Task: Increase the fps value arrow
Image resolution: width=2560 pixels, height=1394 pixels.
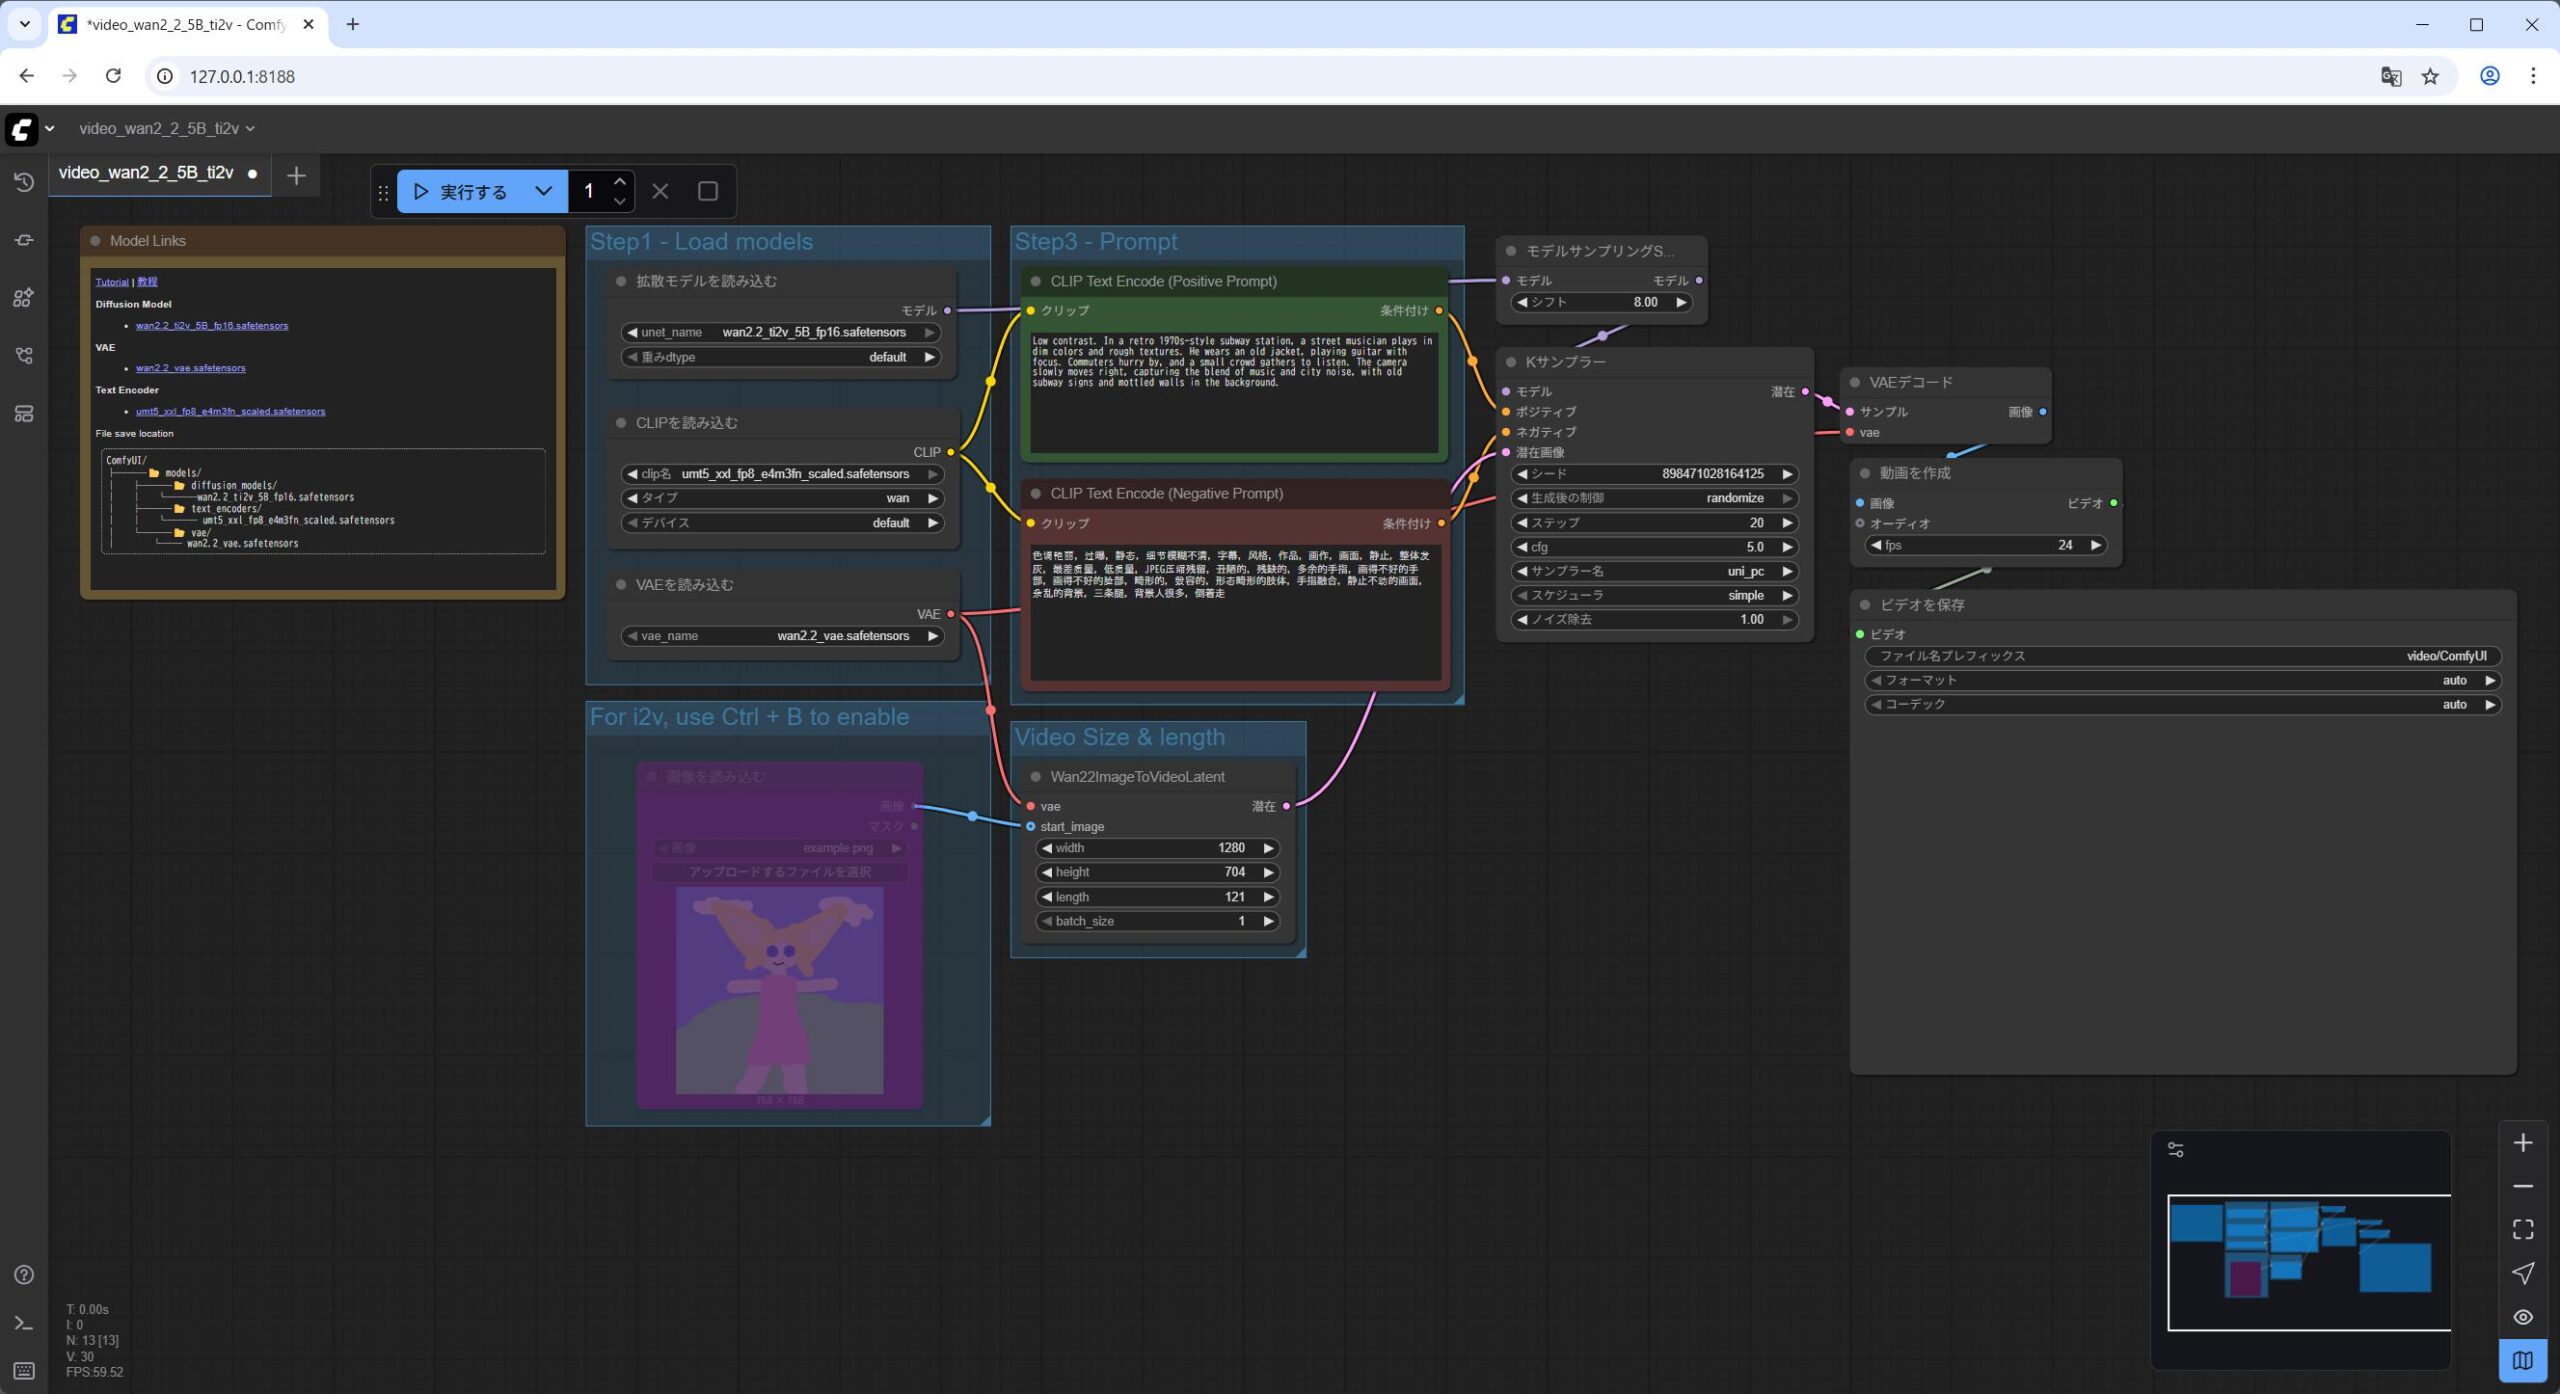Action: click(2095, 546)
